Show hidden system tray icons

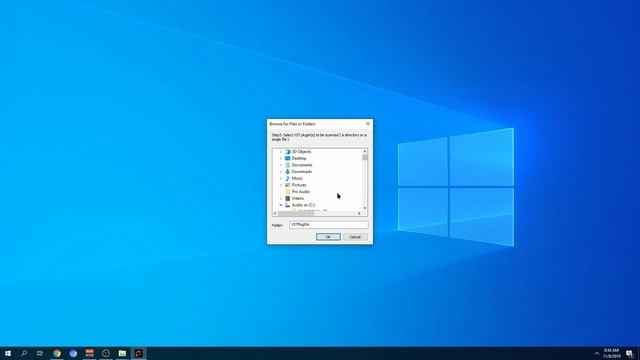[x=597, y=353]
